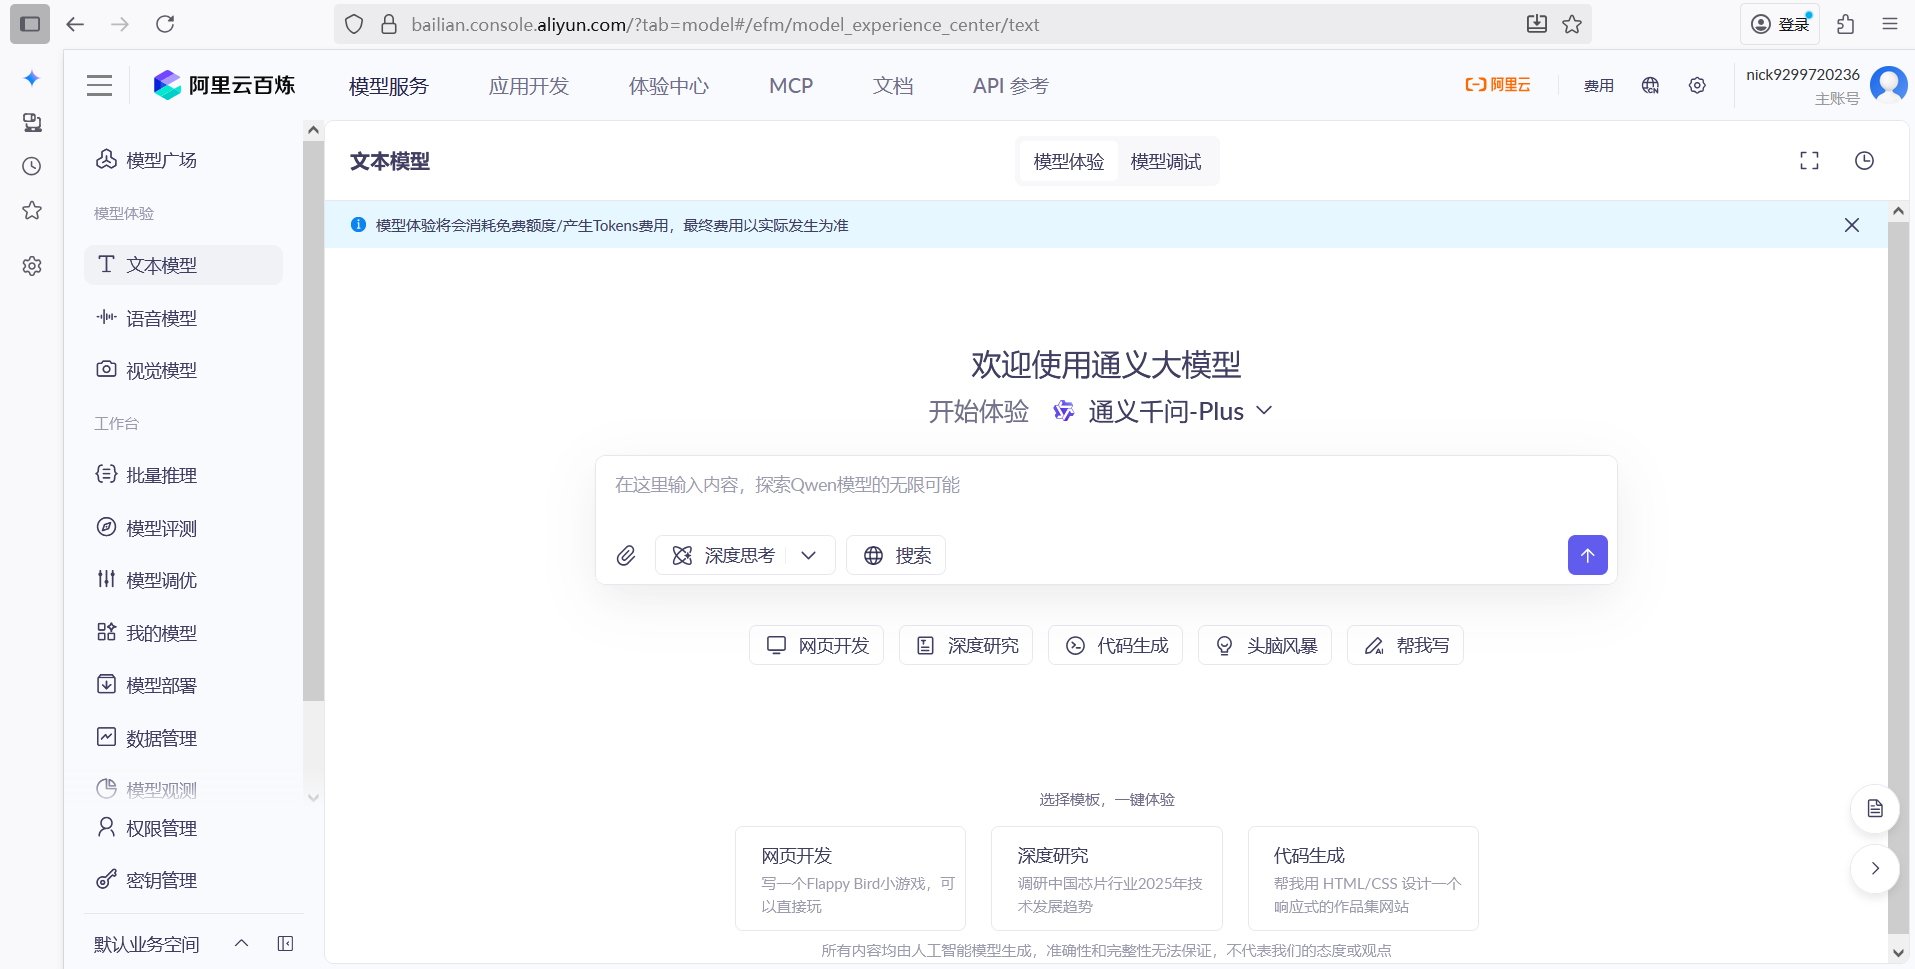Click the browser sidebar toggle icon
Image resolution: width=1915 pixels, height=969 pixels.
[30, 24]
